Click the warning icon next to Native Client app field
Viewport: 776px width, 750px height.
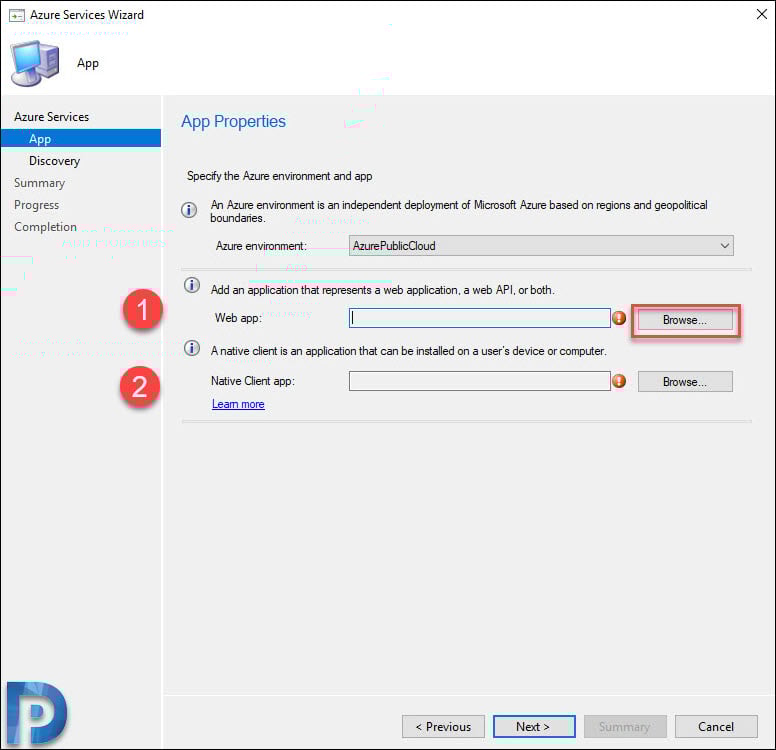click(619, 381)
